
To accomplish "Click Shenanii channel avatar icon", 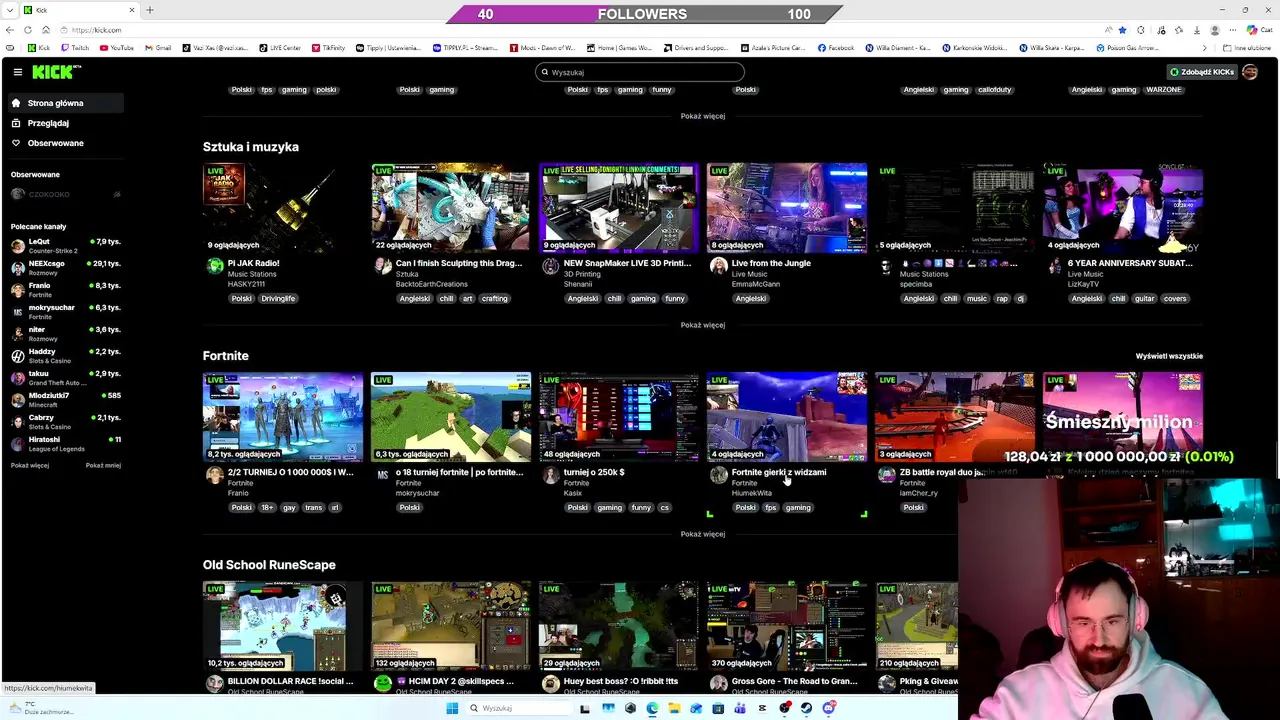I will click(x=551, y=266).
